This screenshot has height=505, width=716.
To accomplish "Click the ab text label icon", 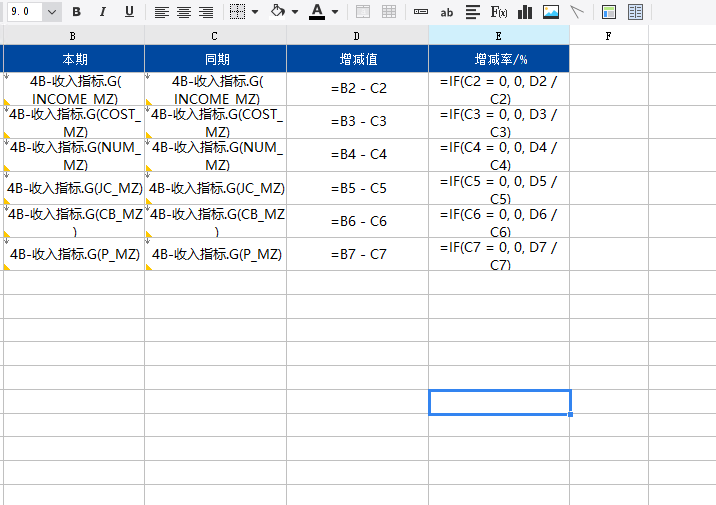I will [447, 13].
